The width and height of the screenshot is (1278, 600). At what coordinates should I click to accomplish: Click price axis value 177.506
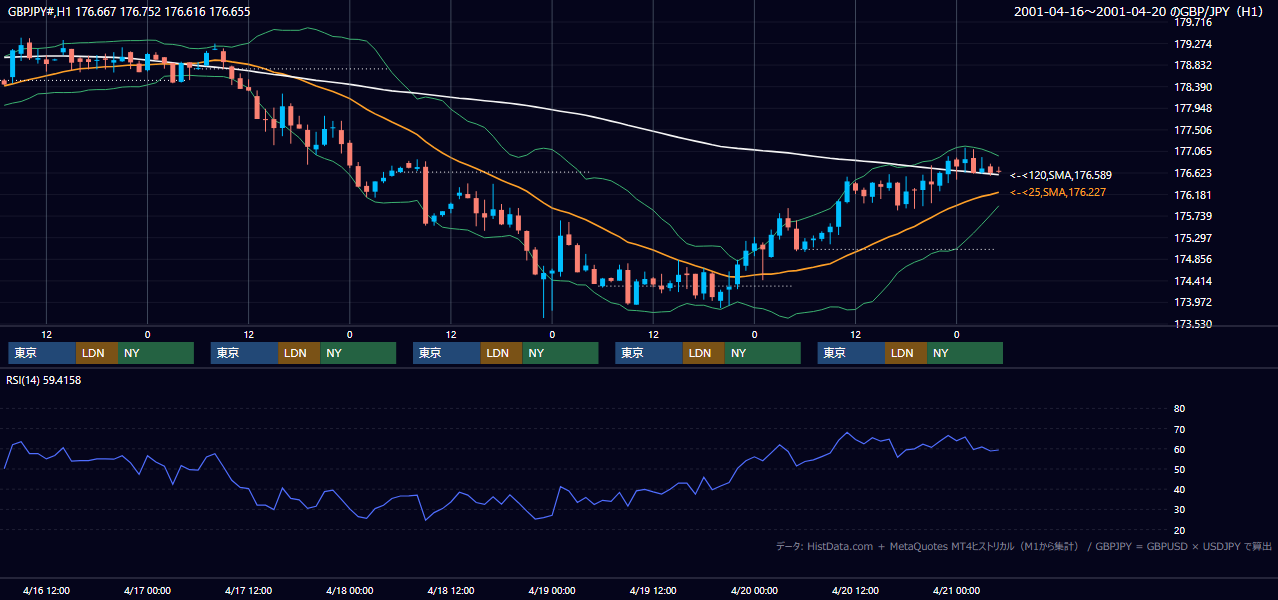coord(1192,130)
